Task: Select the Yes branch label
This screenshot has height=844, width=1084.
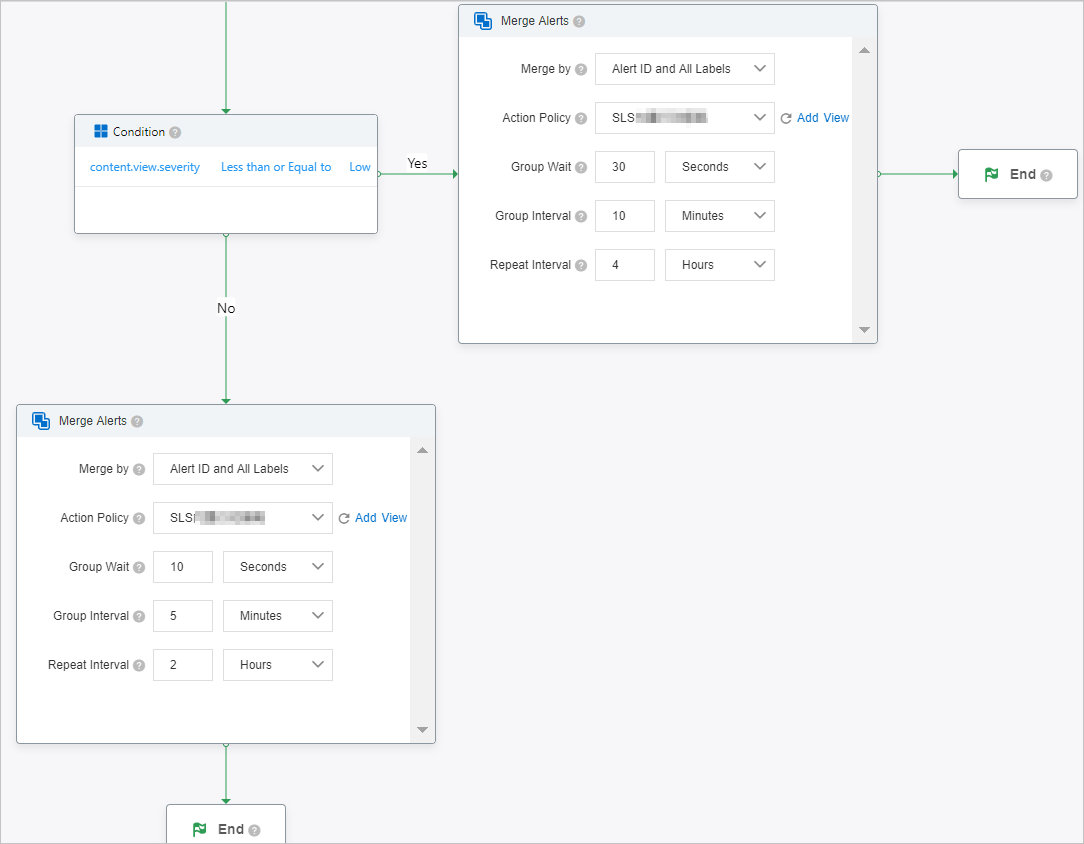Action: coord(418,164)
